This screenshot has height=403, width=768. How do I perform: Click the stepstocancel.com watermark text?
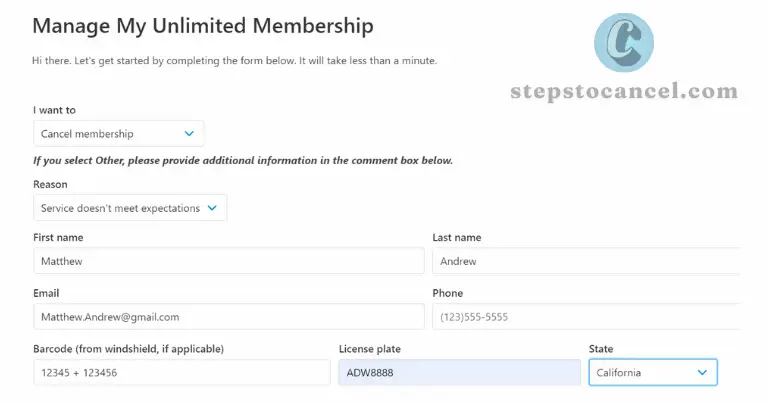pyautogui.click(x=623, y=92)
